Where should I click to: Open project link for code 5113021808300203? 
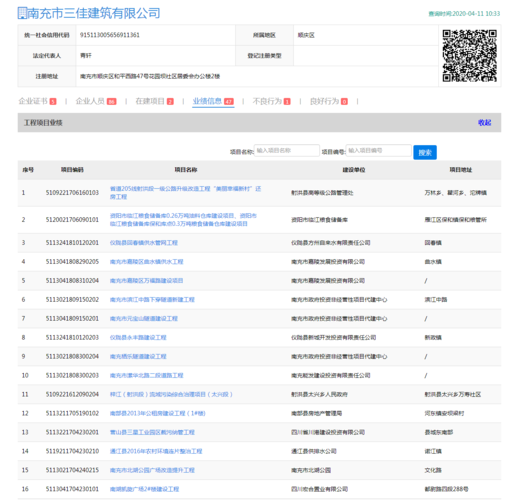pyautogui.click(x=146, y=375)
